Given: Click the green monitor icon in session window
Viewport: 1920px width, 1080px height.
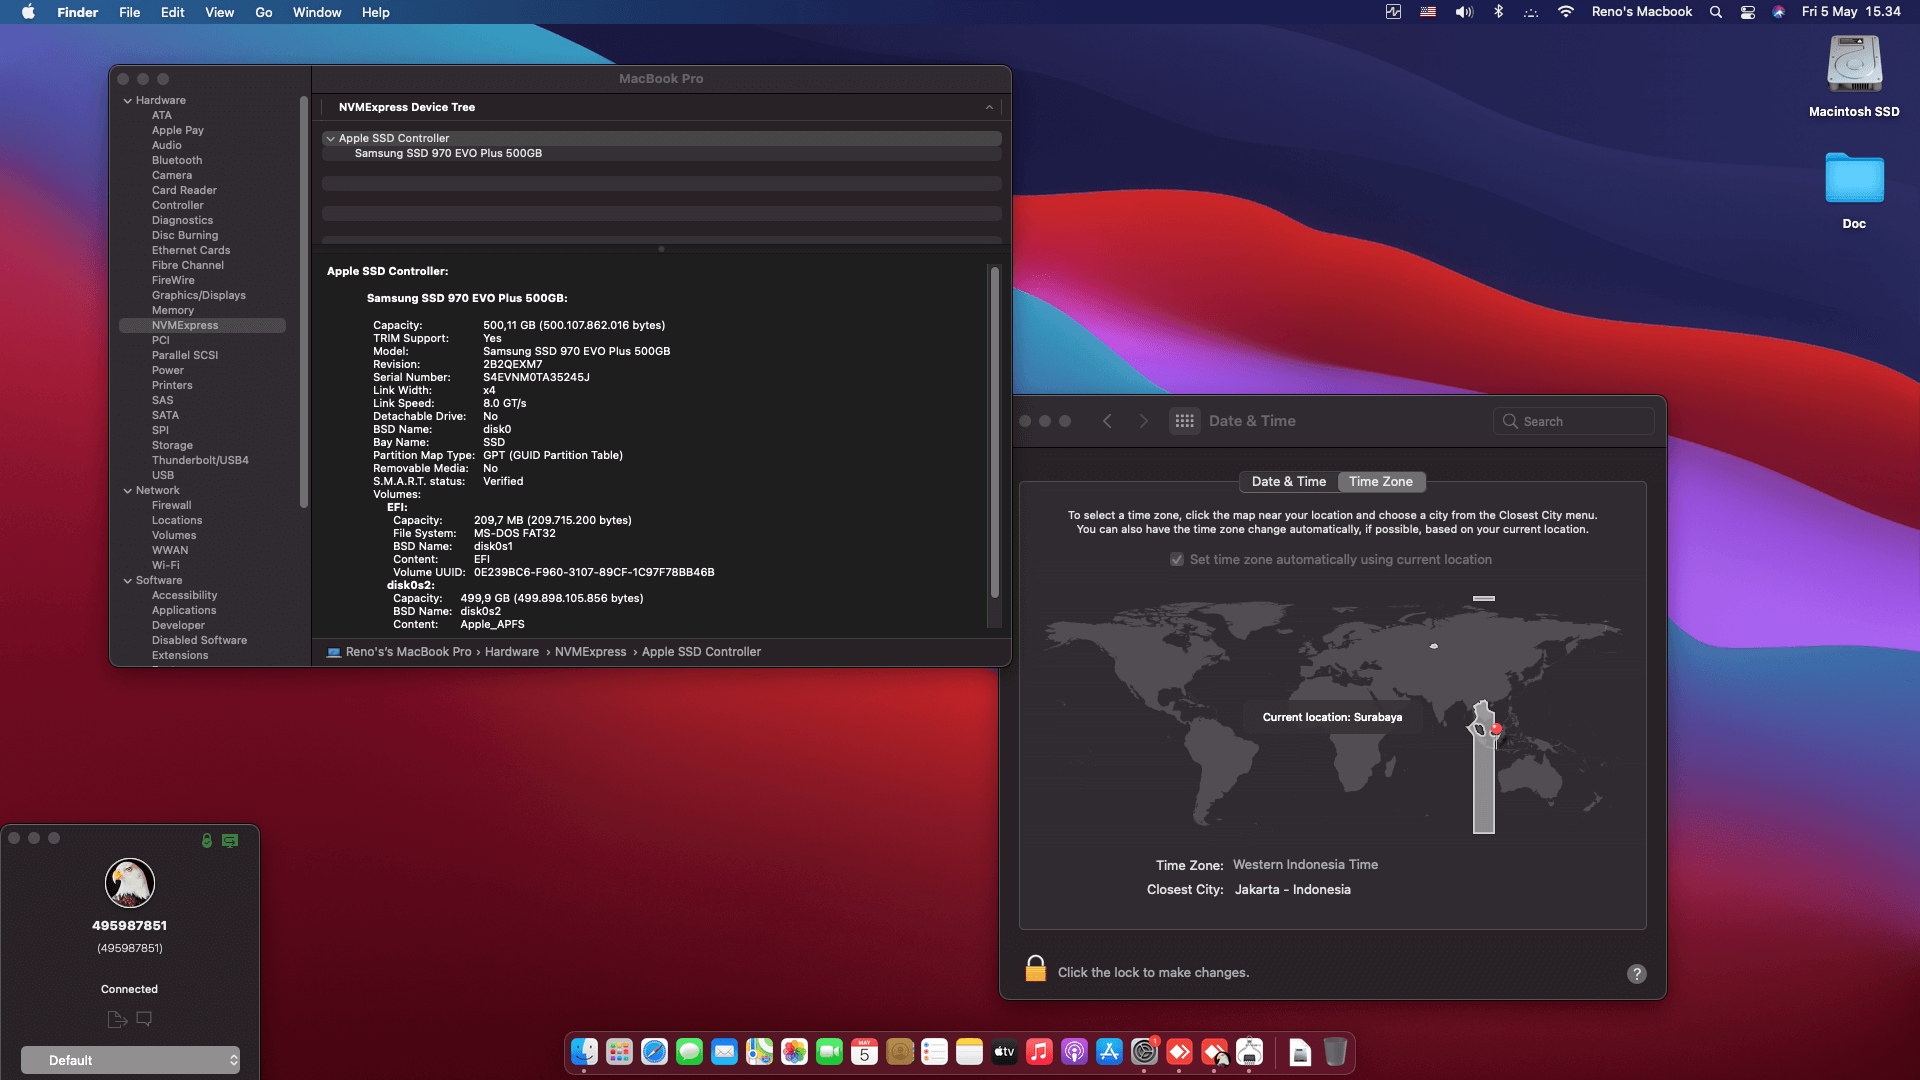Looking at the screenshot, I should (x=230, y=840).
